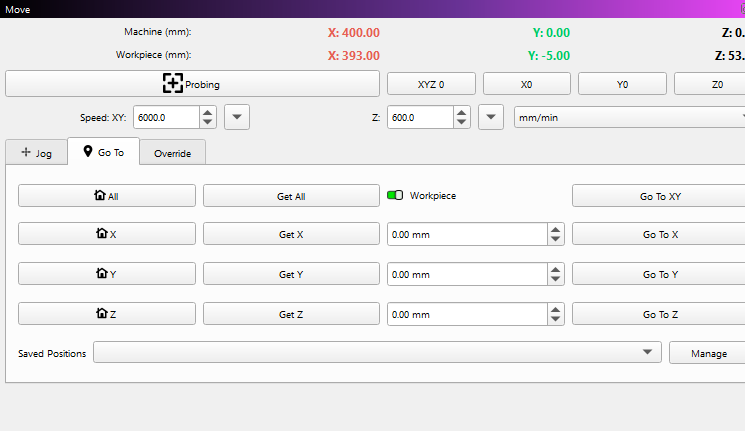Image resolution: width=745 pixels, height=431 pixels.
Task: Select the Go To tab
Action: (x=104, y=153)
